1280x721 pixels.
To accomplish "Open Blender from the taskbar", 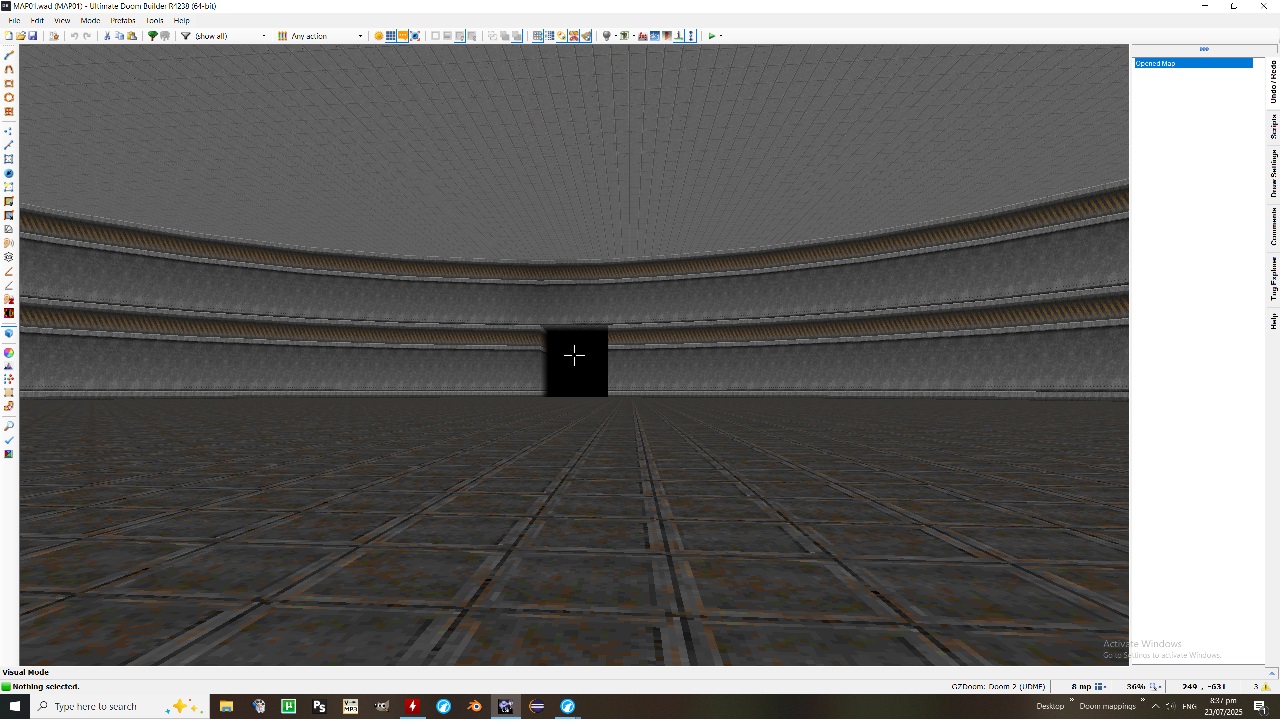I will (474, 706).
